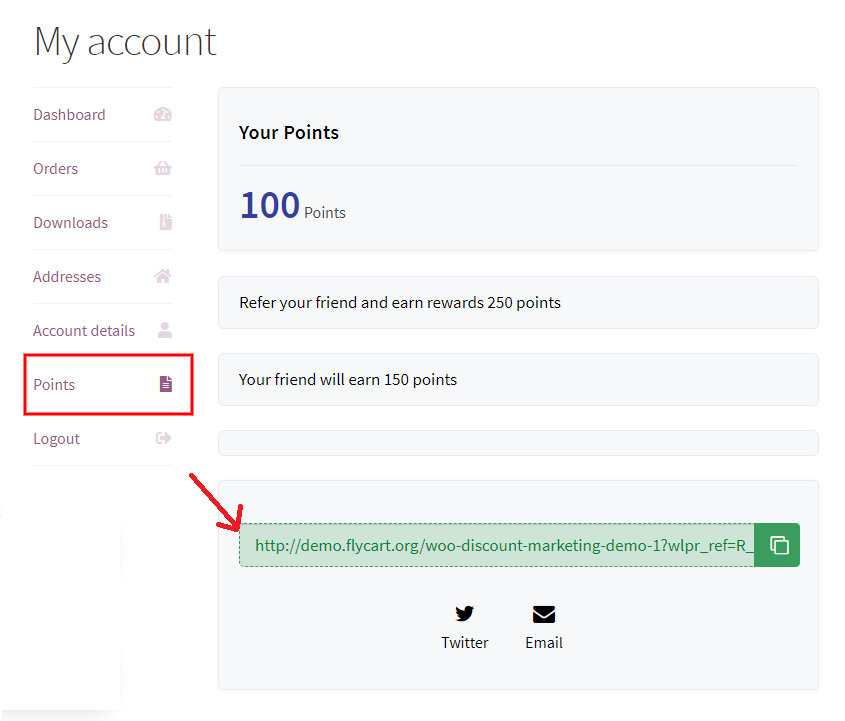Select the Points document icon

(165, 384)
